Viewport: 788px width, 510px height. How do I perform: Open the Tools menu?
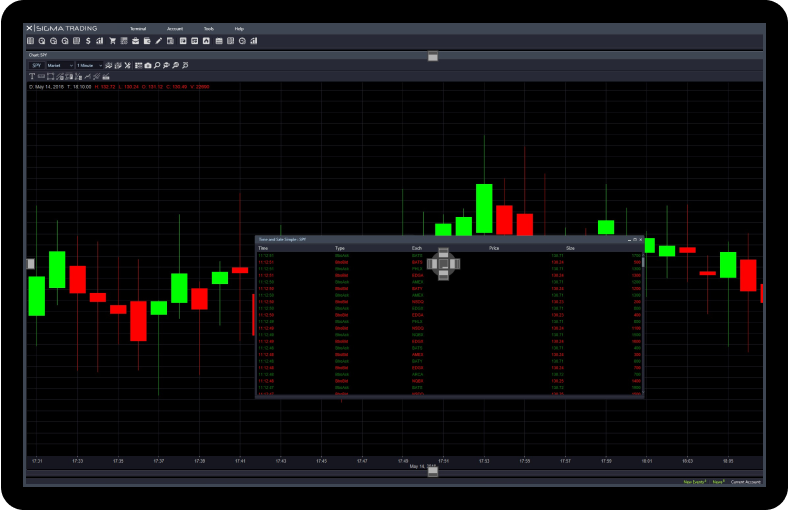[x=208, y=28]
